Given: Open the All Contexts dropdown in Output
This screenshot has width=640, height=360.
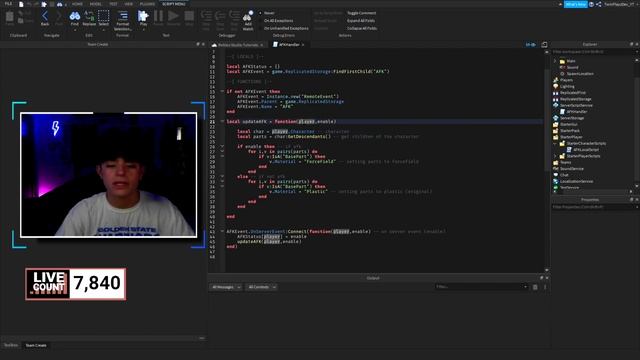Looking at the screenshot, I should coord(262,287).
